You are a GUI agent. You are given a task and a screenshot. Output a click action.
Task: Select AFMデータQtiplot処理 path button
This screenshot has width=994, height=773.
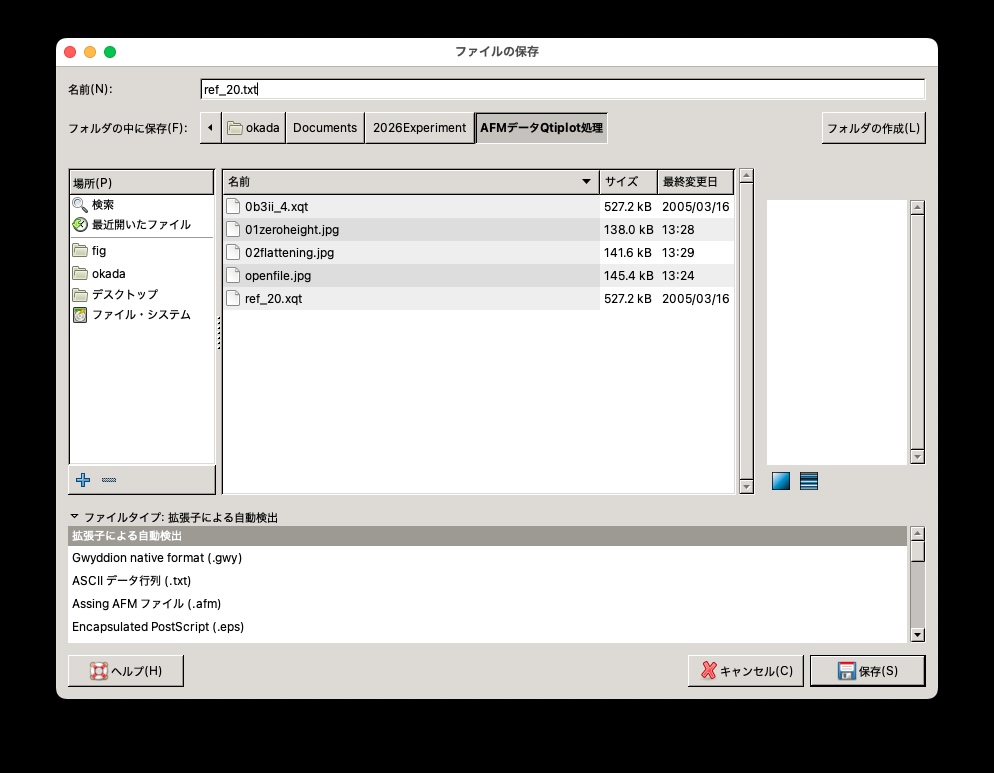tap(541, 127)
